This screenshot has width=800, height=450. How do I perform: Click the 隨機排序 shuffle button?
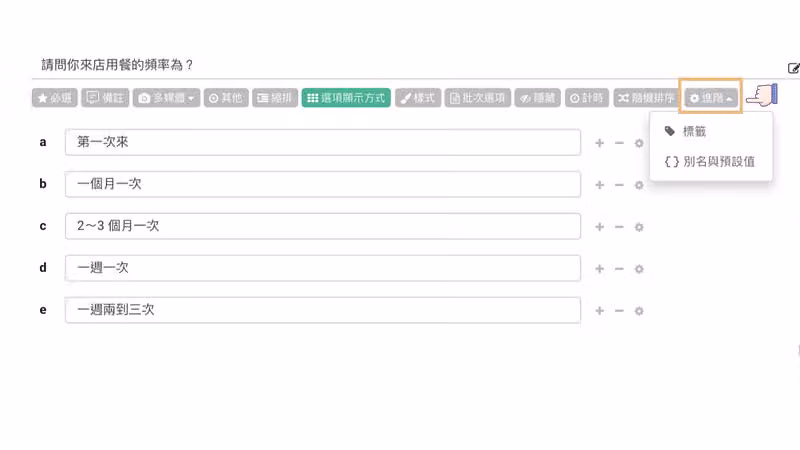(x=646, y=98)
